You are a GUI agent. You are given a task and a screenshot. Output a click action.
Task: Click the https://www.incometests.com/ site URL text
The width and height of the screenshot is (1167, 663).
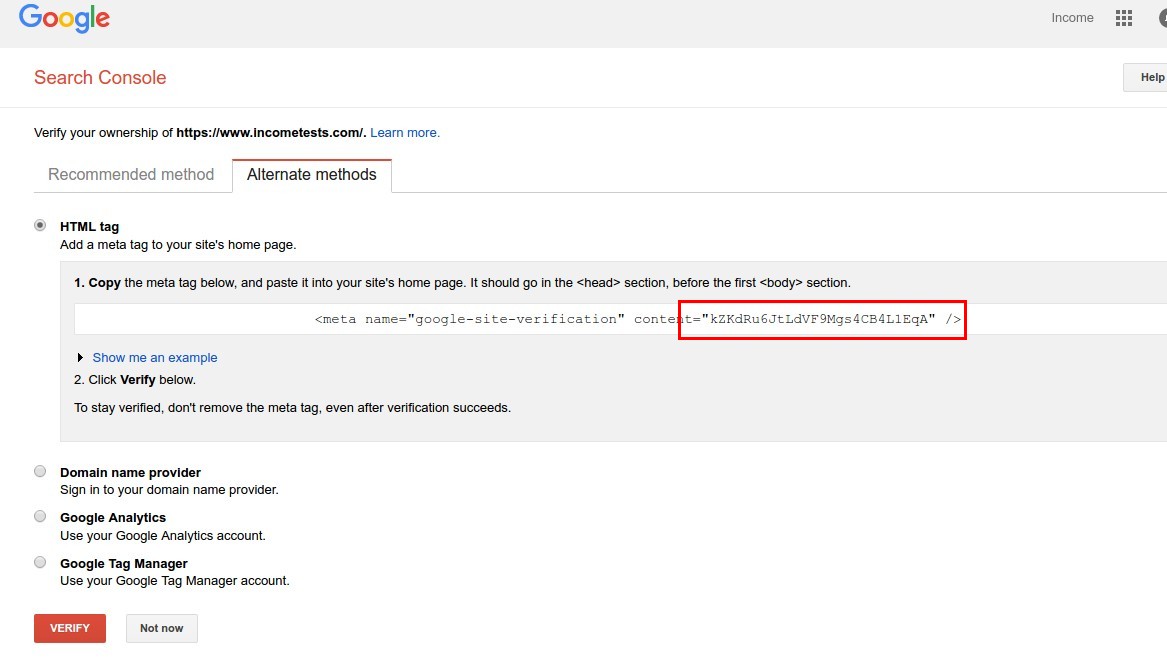click(x=269, y=132)
